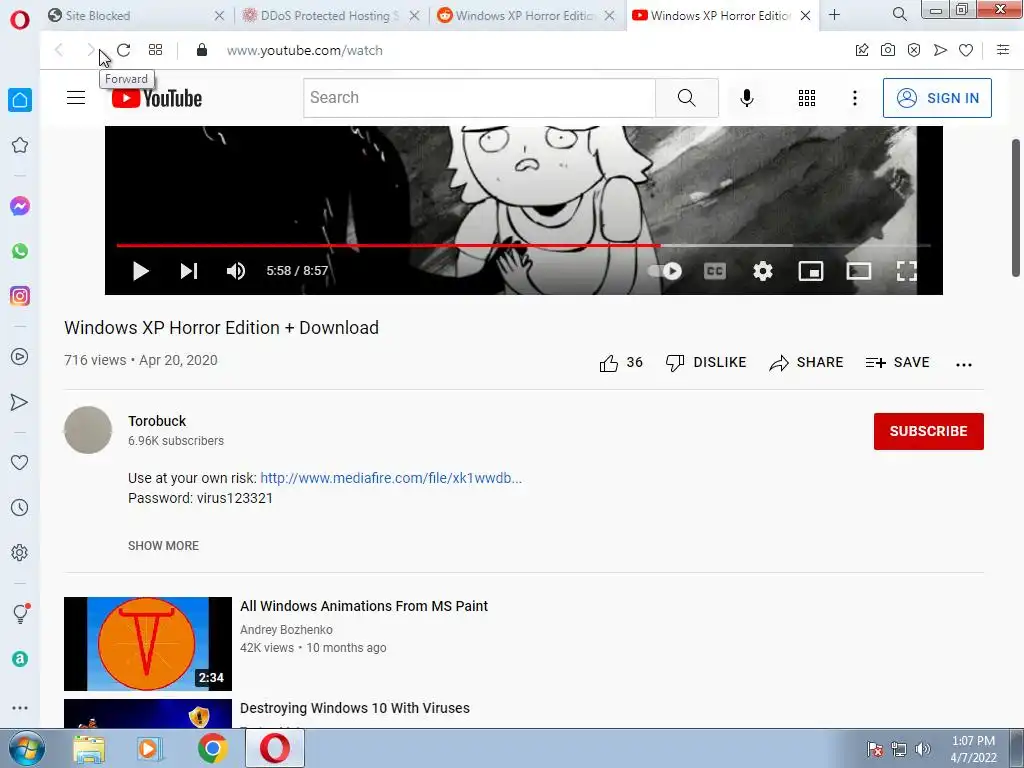
Task: Open YouTube settings three-dot menu
Action: (854, 98)
